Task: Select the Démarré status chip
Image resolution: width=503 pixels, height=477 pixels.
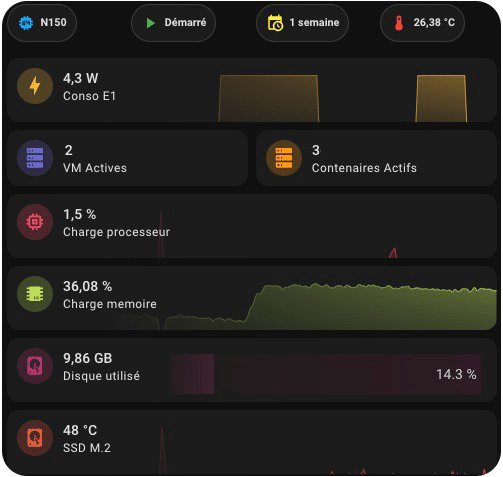Action: [173, 23]
